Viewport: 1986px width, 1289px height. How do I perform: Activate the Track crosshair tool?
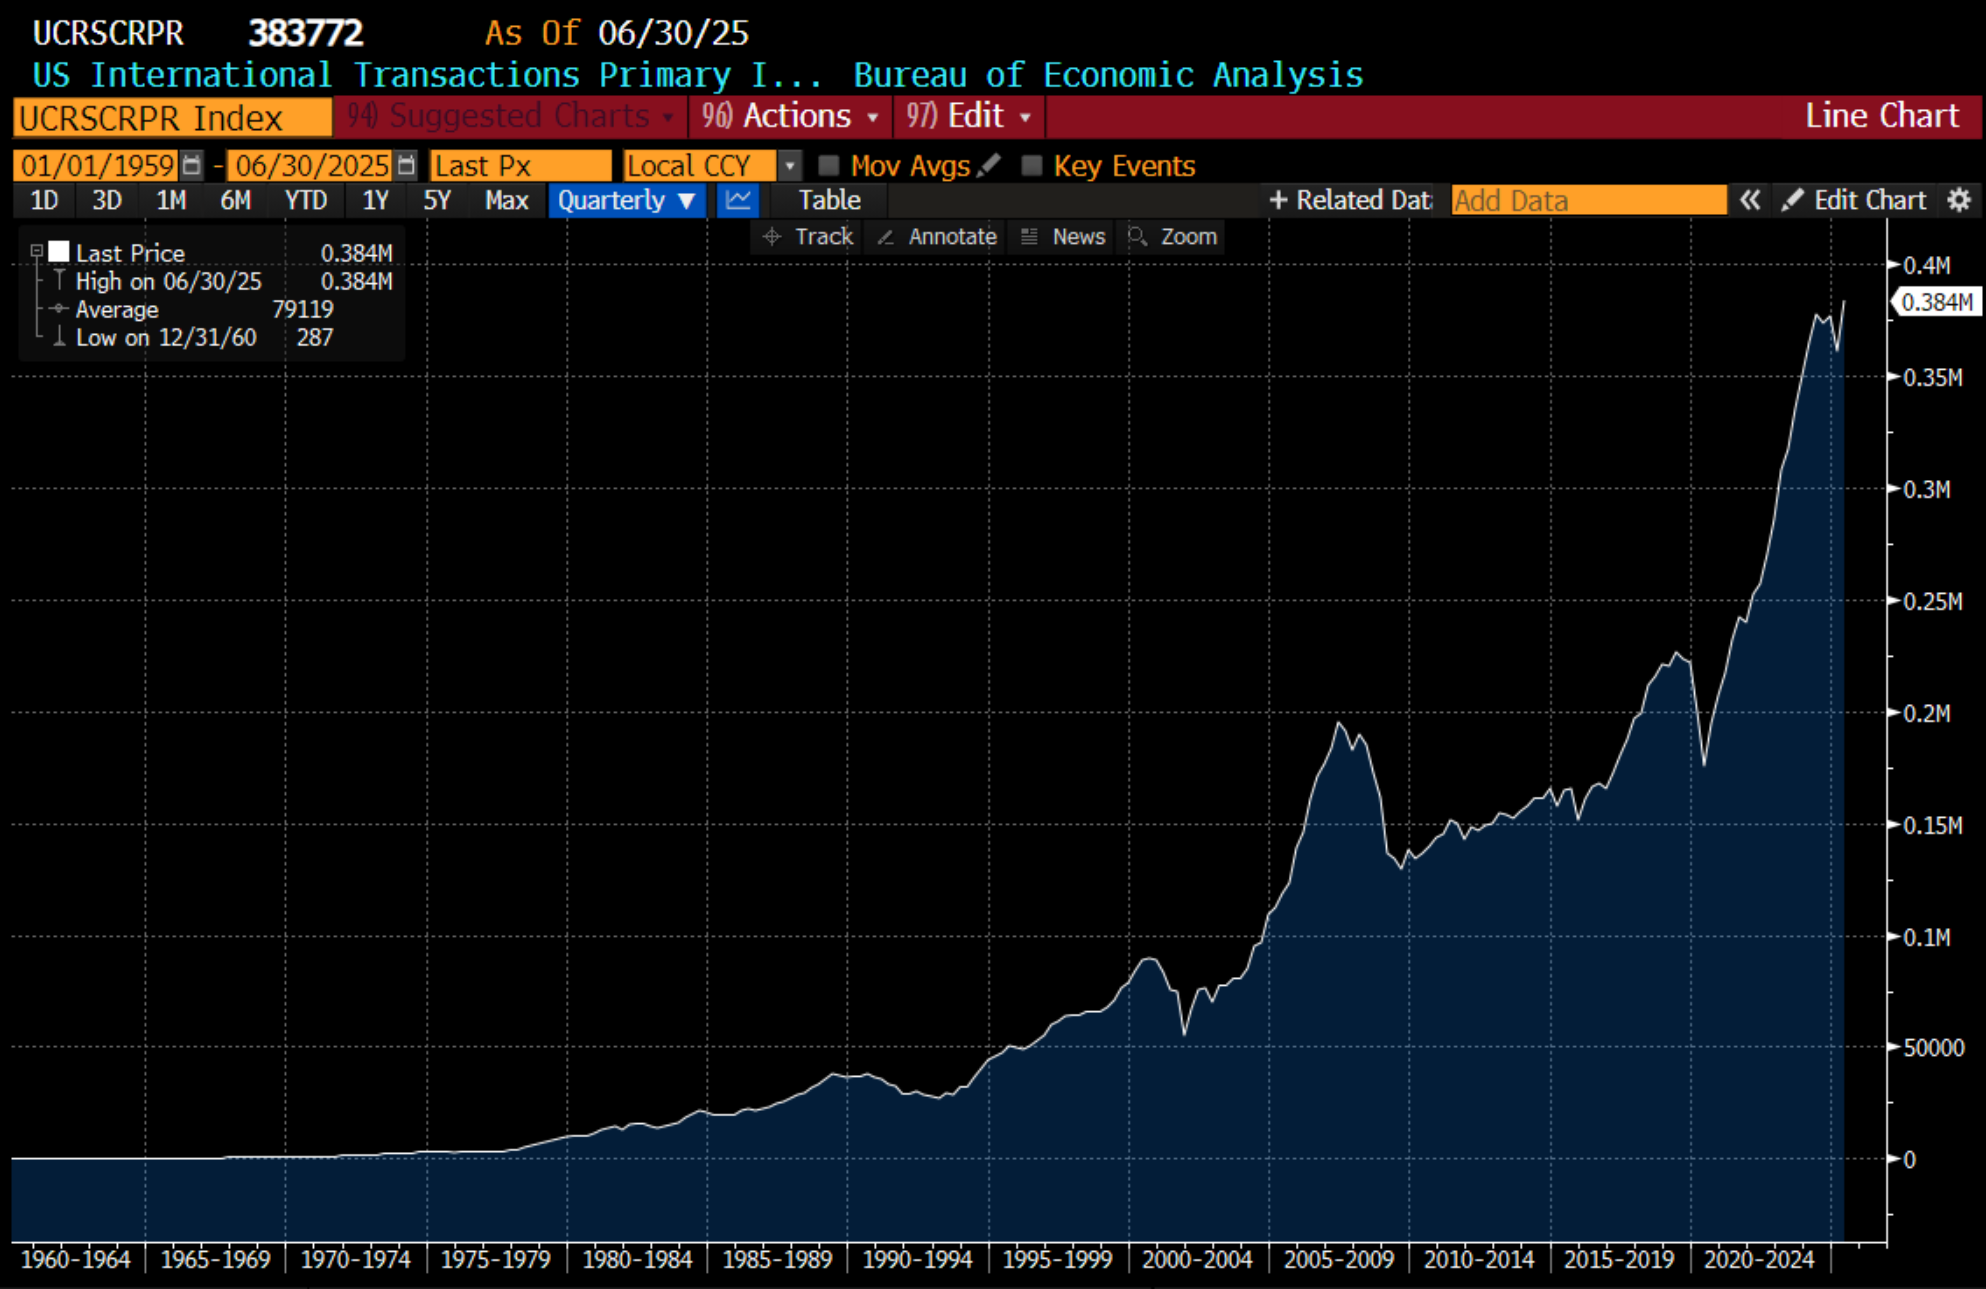pos(808,237)
